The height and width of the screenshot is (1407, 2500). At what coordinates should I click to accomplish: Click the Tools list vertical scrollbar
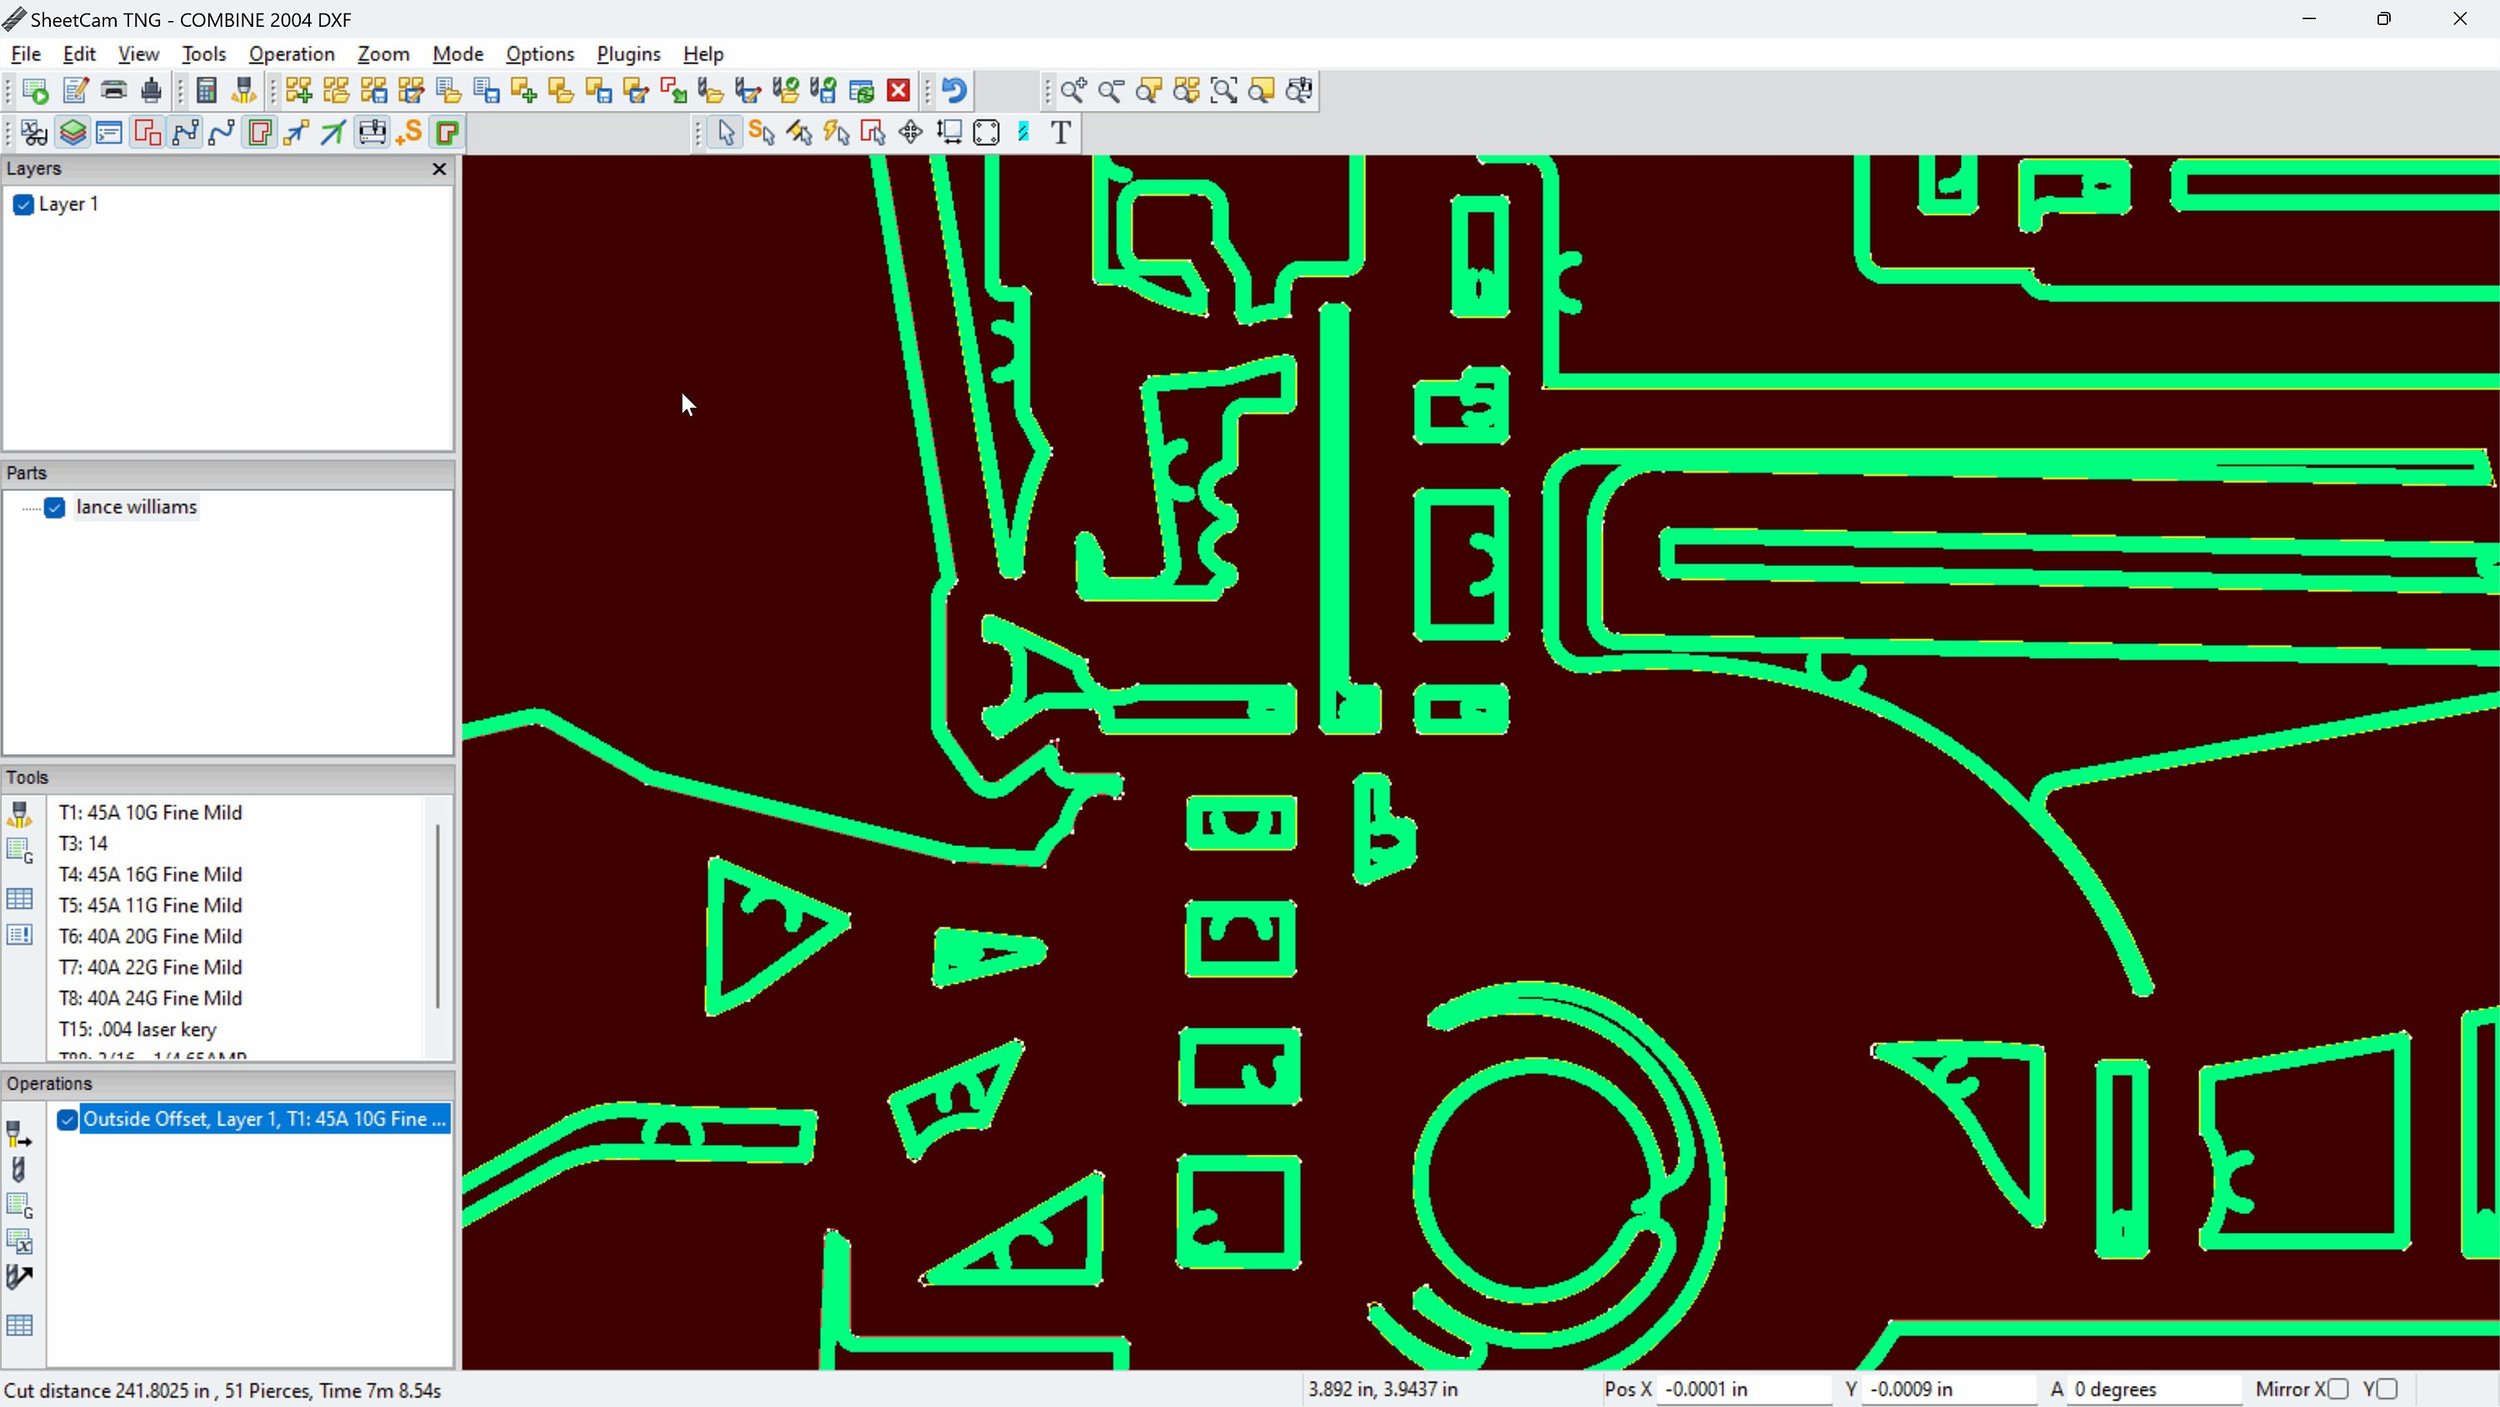click(437, 916)
